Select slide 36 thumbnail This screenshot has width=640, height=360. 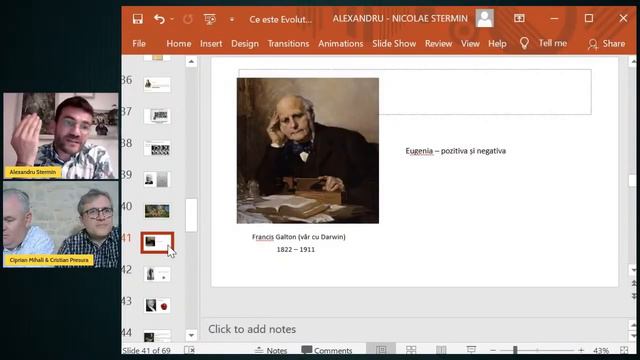[x=157, y=84]
